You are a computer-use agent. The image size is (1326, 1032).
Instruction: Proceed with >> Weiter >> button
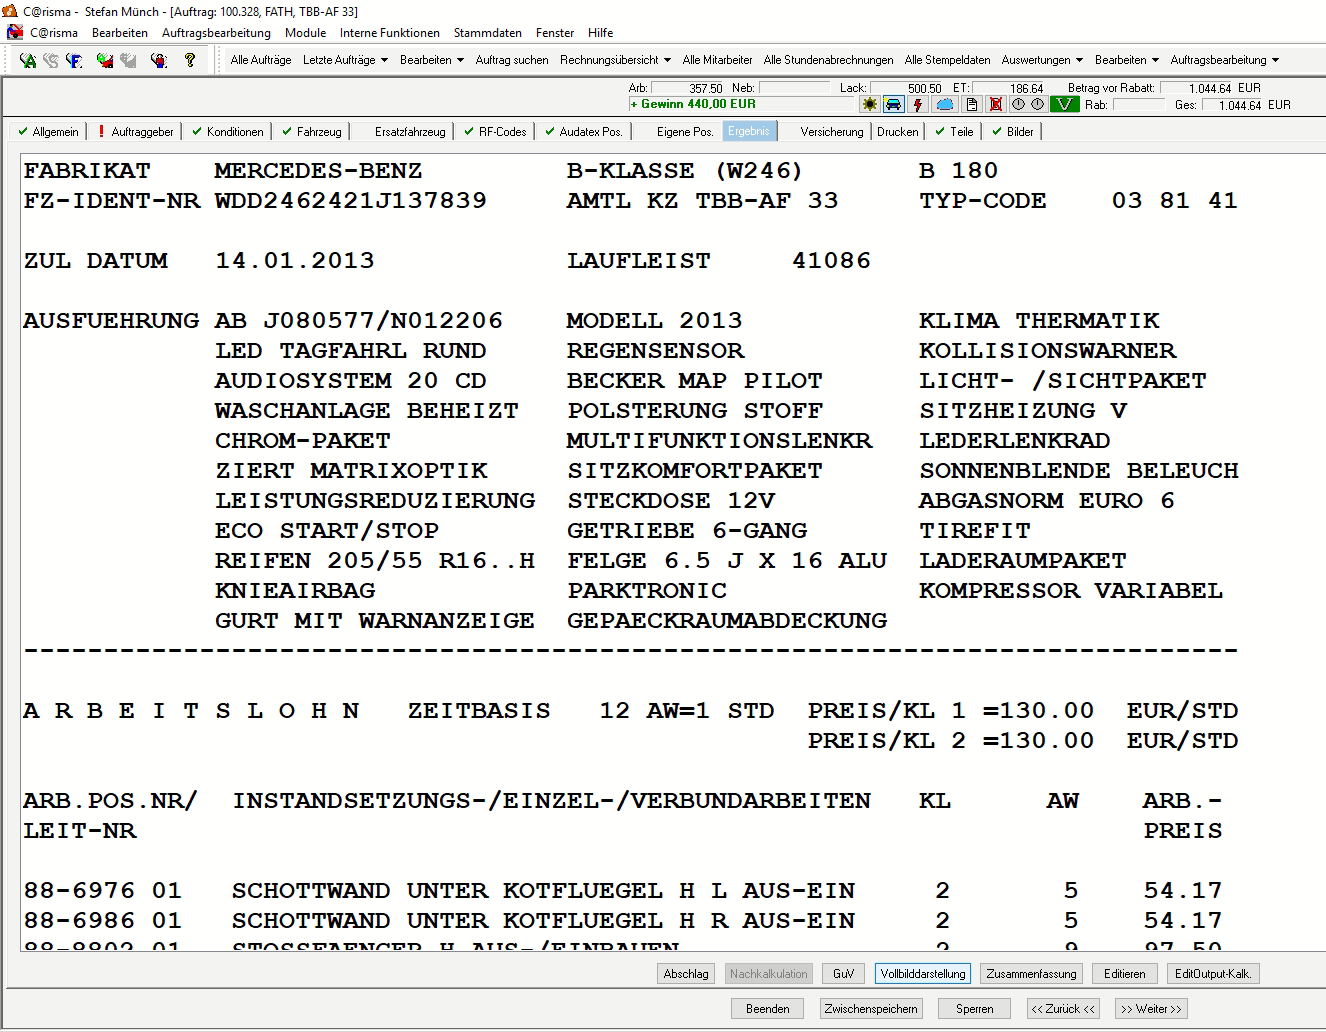1151,1009
